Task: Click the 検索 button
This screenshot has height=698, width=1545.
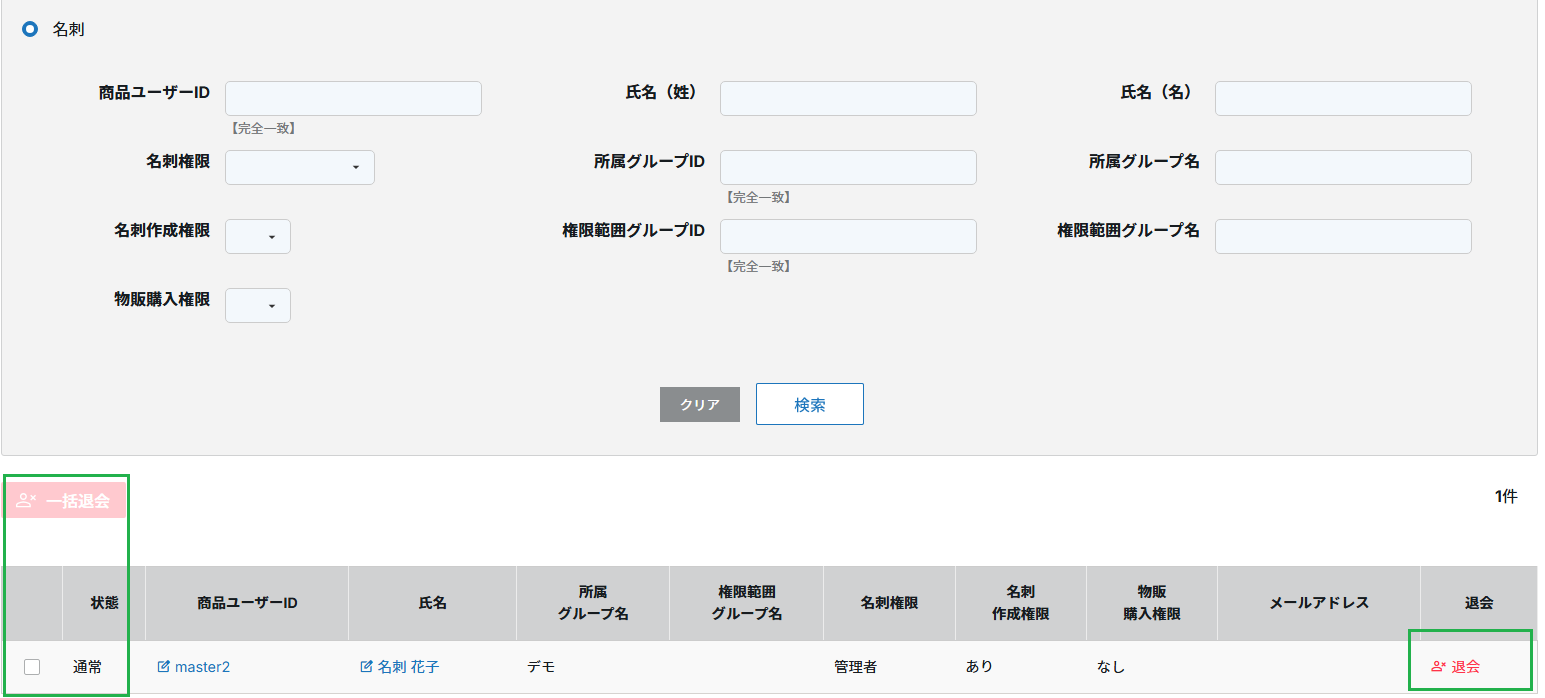Action: (x=809, y=404)
